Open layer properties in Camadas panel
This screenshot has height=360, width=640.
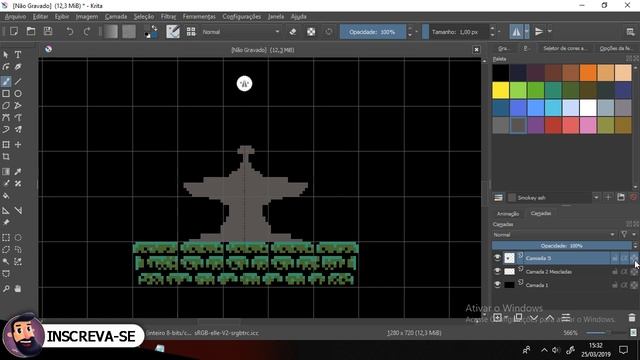click(566, 318)
